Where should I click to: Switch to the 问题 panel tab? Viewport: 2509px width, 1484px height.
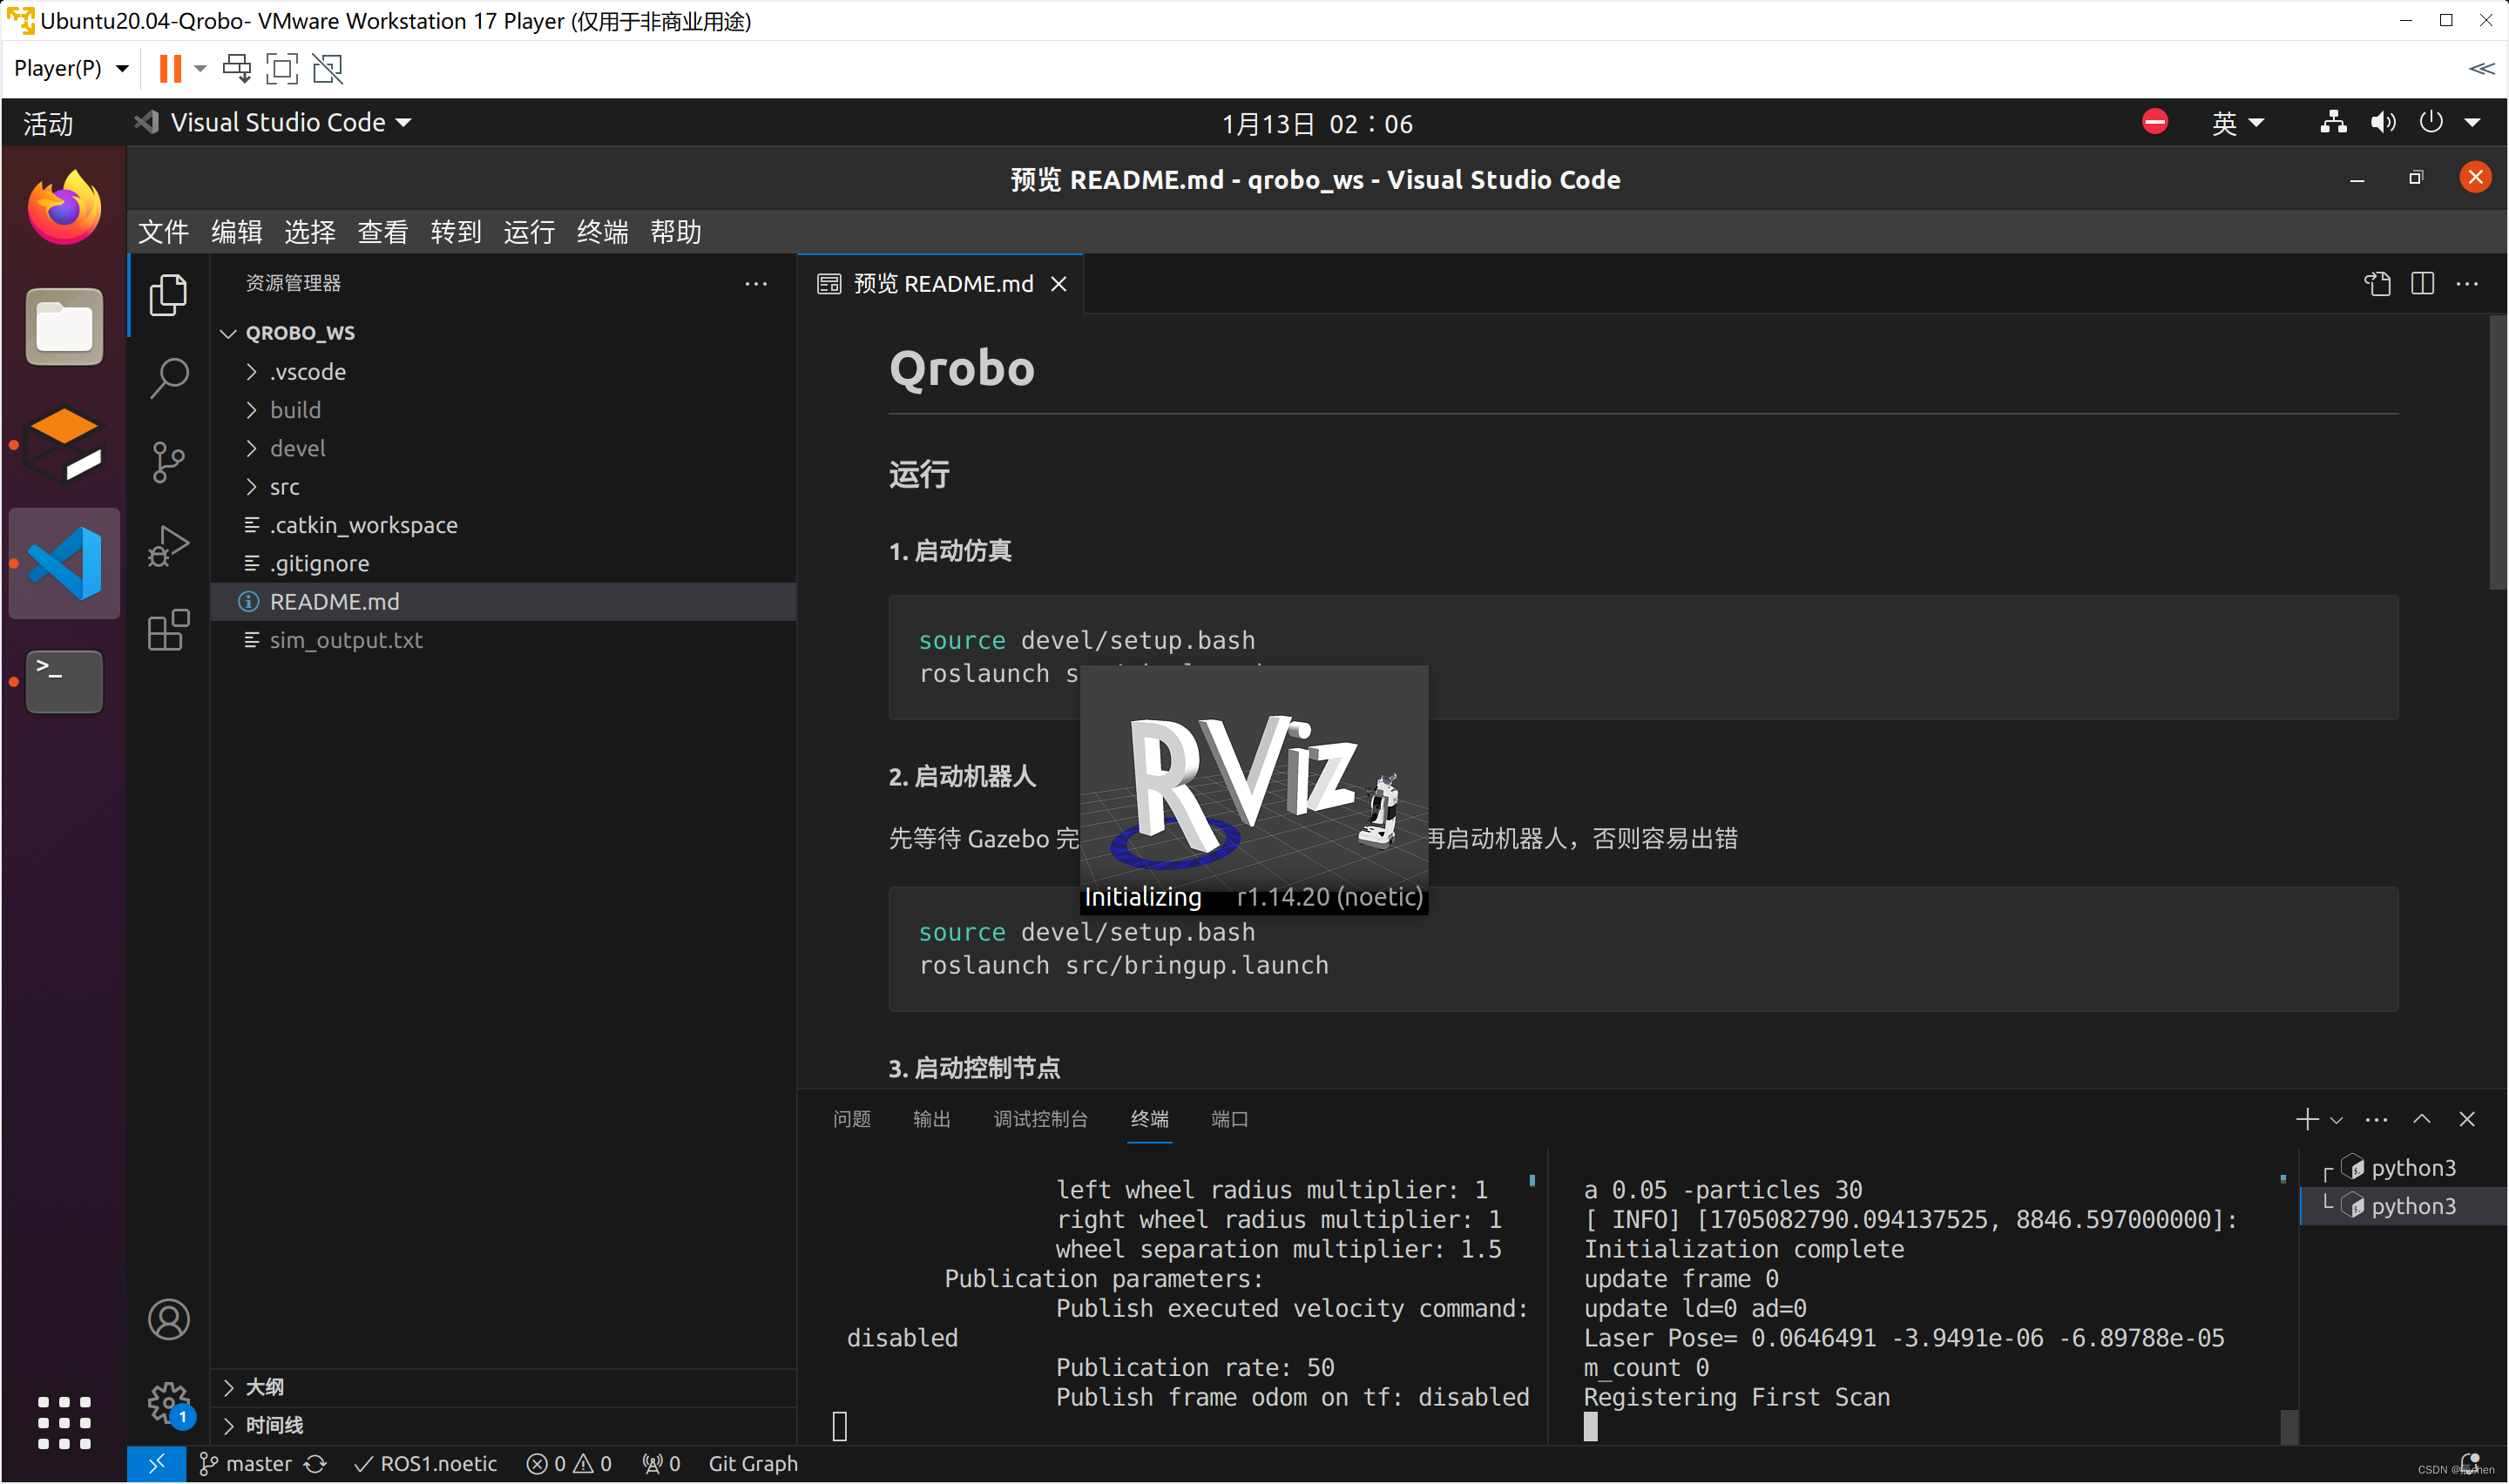(851, 1119)
